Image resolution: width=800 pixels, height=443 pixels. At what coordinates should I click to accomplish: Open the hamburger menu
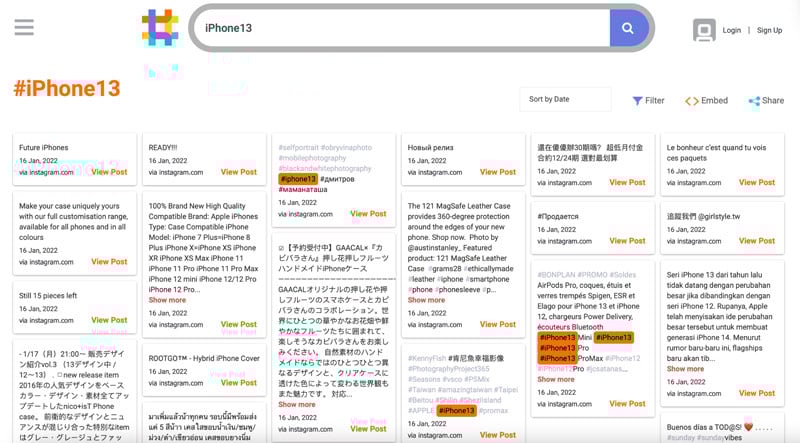pos(24,27)
